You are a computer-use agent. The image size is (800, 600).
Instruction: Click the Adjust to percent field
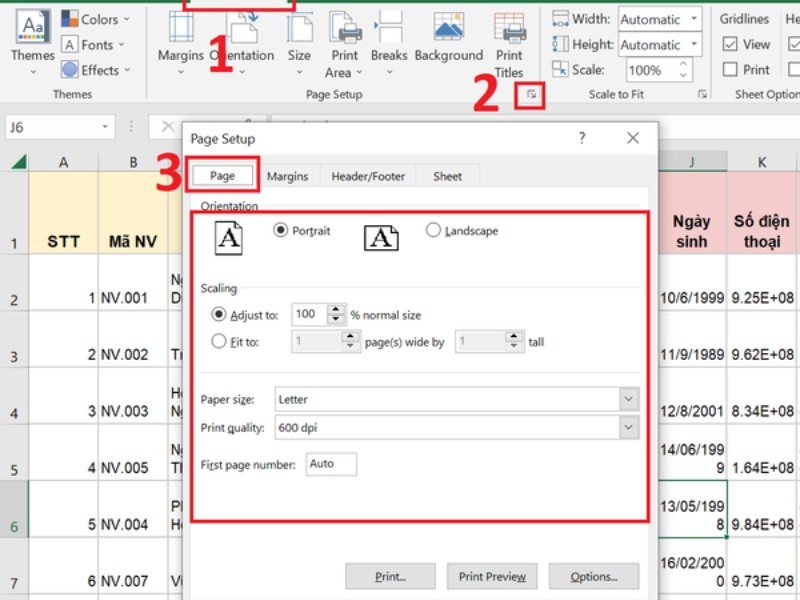(309, 314)
